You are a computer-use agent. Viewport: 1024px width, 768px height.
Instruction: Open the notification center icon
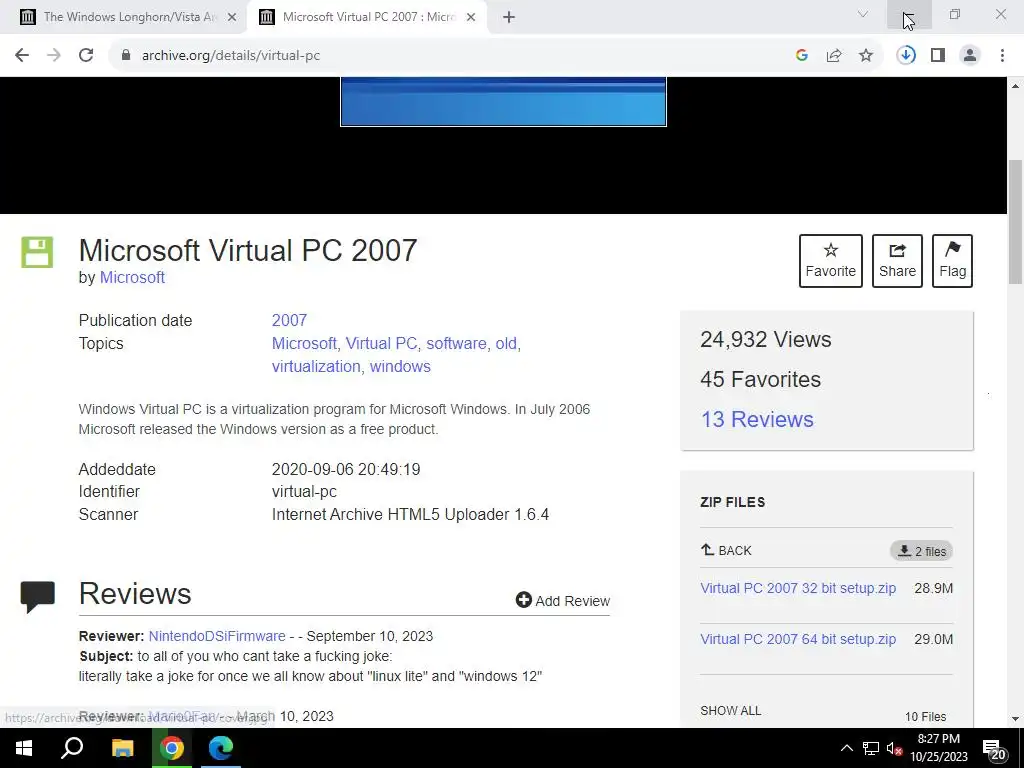tap(995, 748)
